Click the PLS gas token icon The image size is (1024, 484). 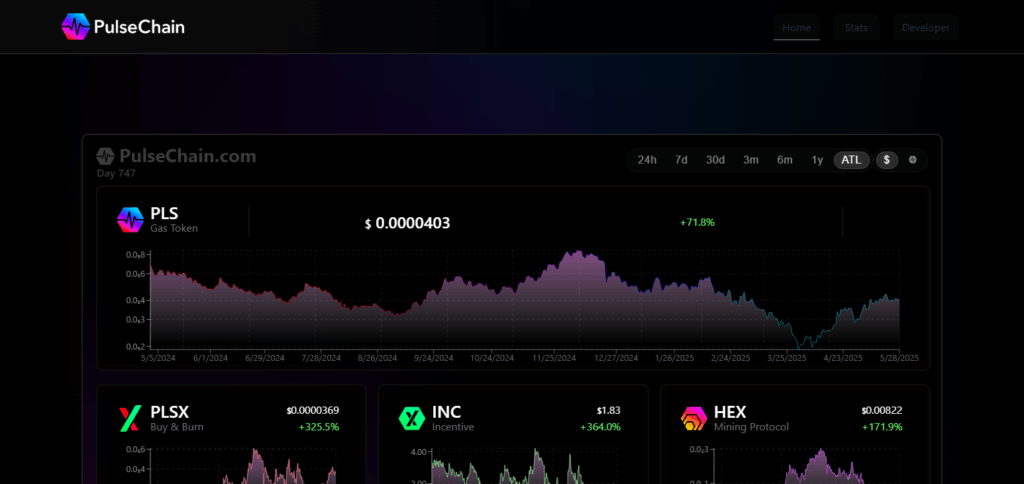click(130, 219)
